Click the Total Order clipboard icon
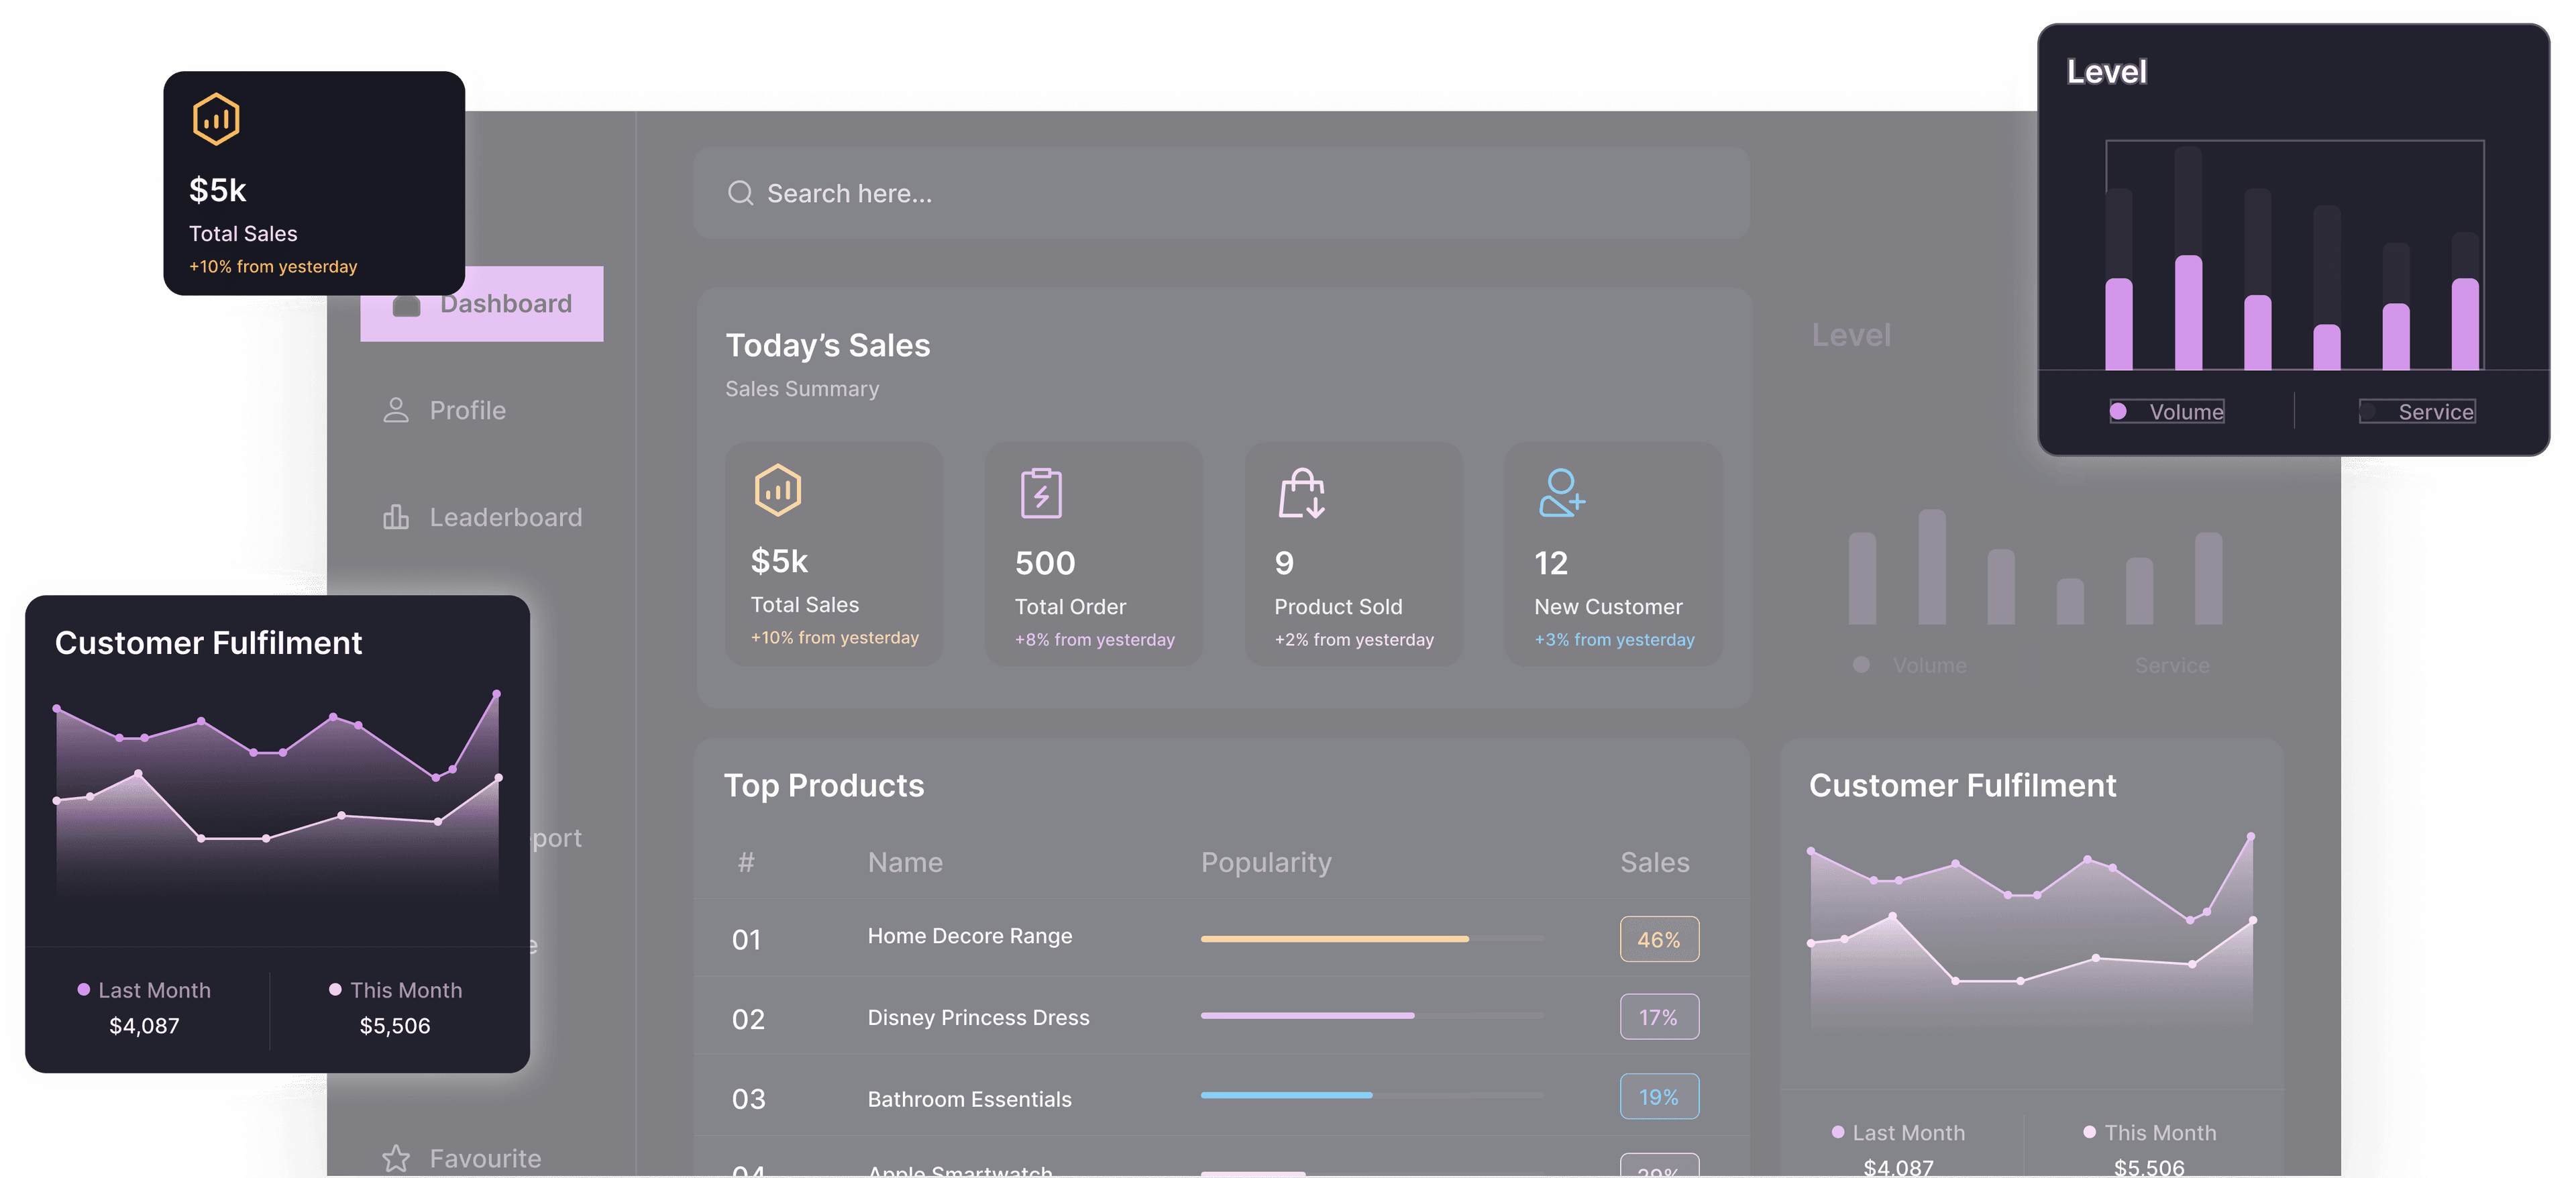Image resolution: width=2576 pixels, height=1178 pixels. pyautogui.click(x=1041, y=493)
